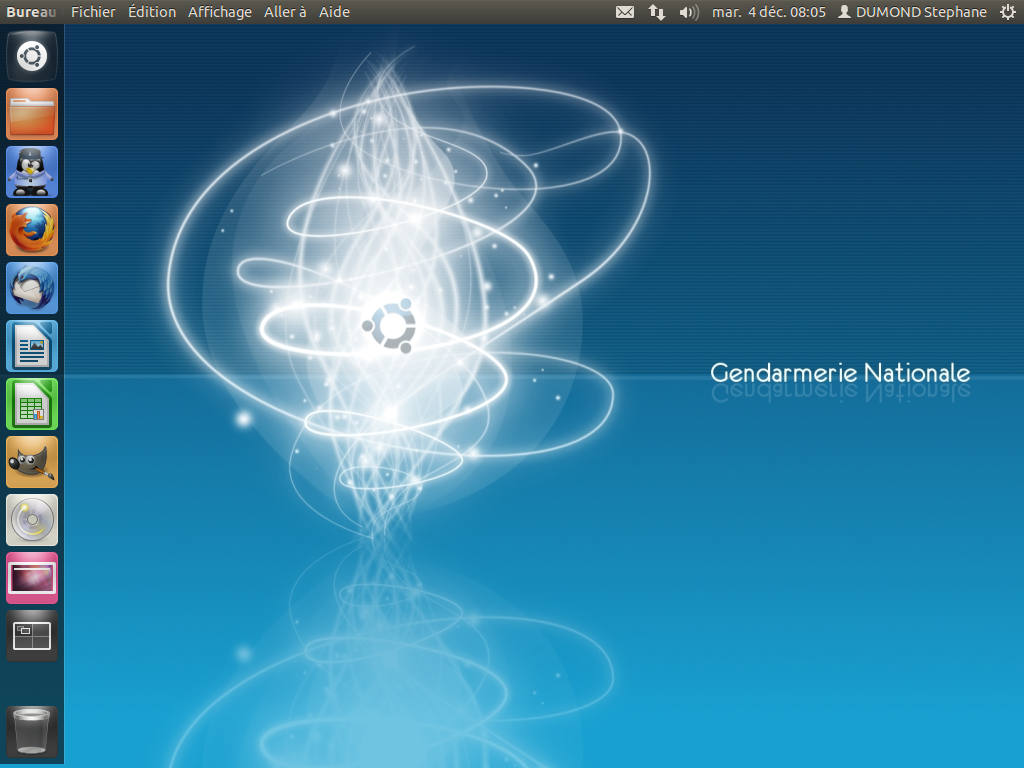The image size is (1024, 768).
Task: Launch Firefox from the launcher
Action: (x=31, y=230)
